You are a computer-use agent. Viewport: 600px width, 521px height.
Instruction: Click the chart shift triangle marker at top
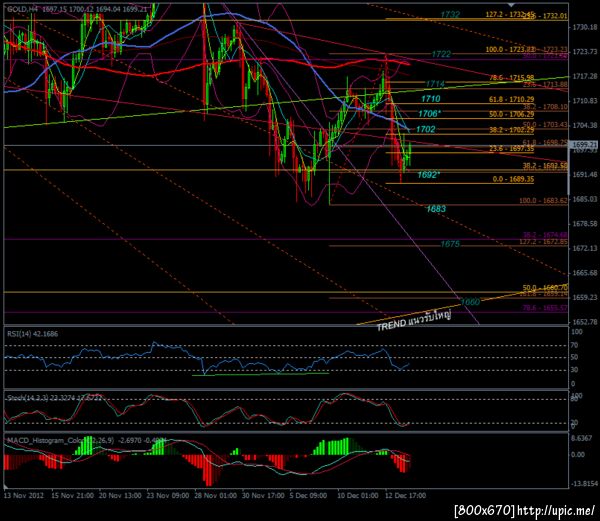tap(512, 5)
